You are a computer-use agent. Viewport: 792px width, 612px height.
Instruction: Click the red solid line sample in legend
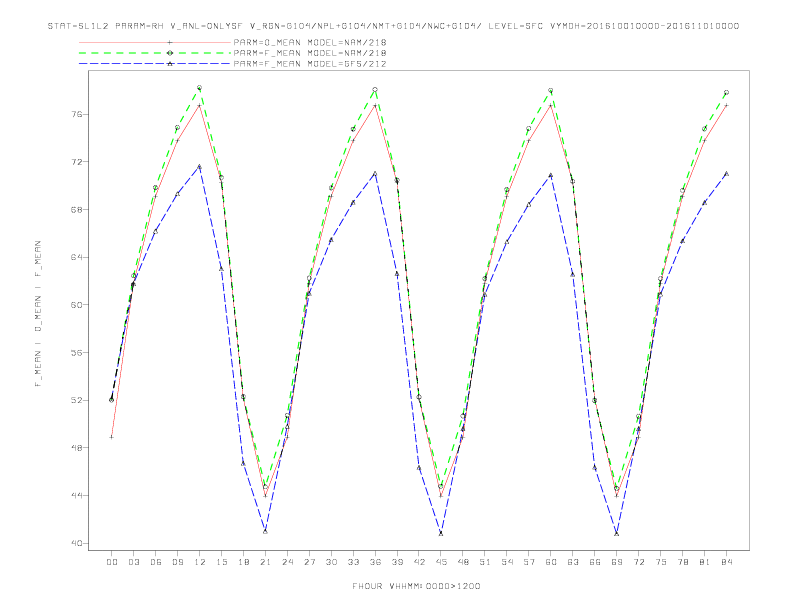(x=155, y=42)
